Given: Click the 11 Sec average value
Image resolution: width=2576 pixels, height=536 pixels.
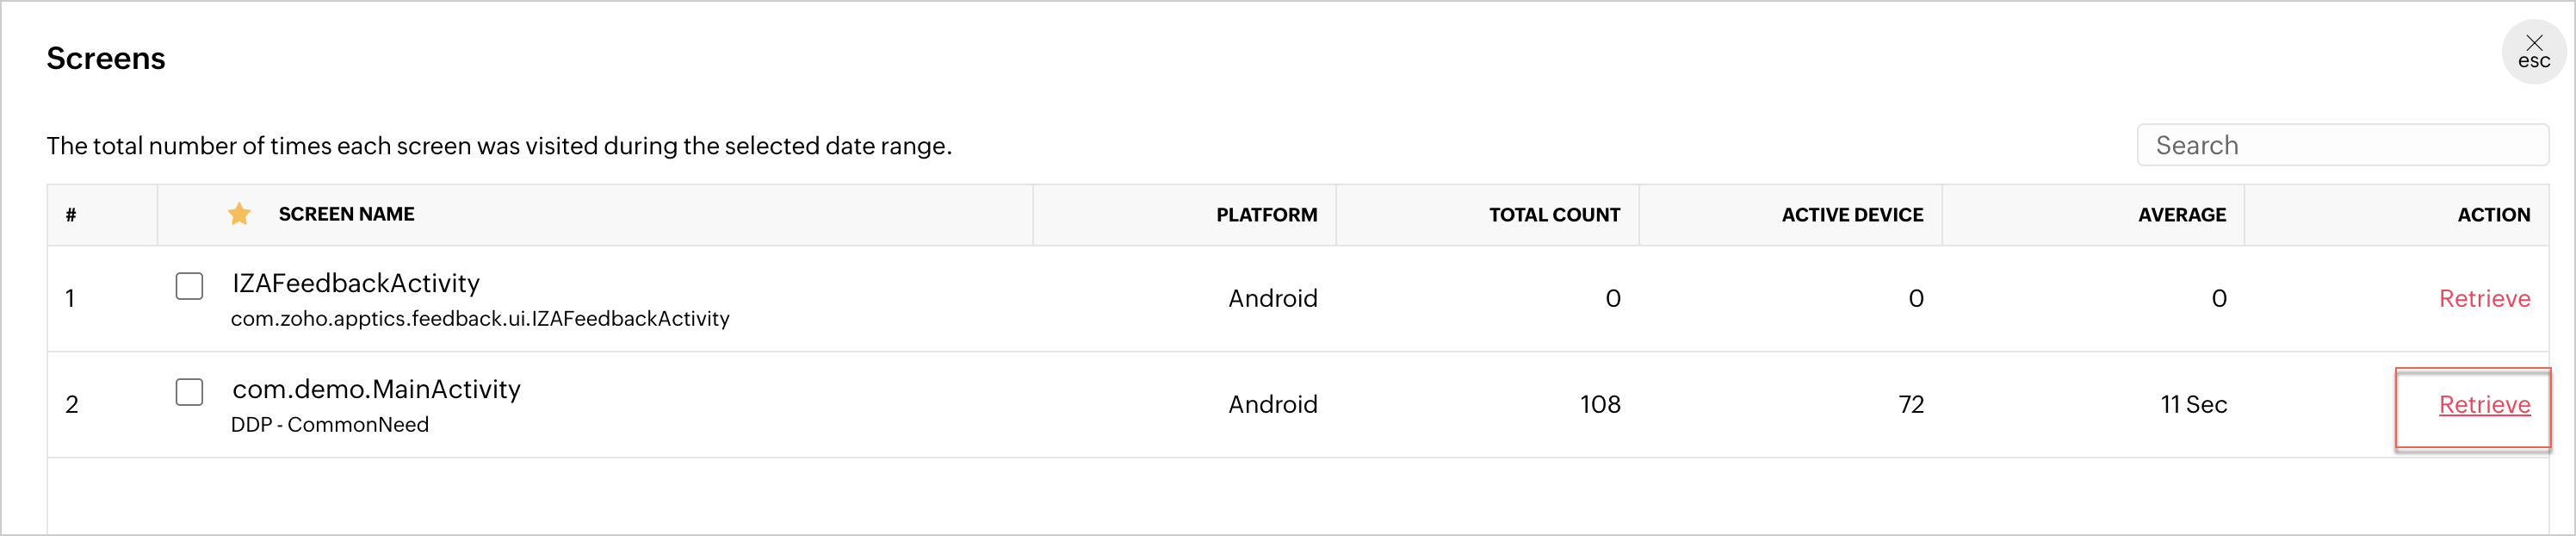Looking at the screenshot, I should (2193, 404).
